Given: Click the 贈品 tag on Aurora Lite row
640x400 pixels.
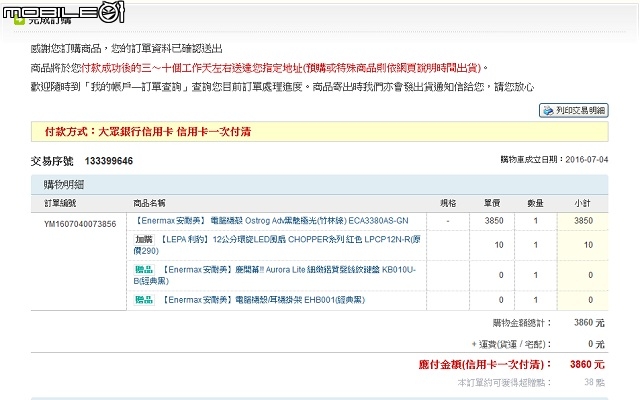Looking at the screenshot, I should tap(144, 269).
